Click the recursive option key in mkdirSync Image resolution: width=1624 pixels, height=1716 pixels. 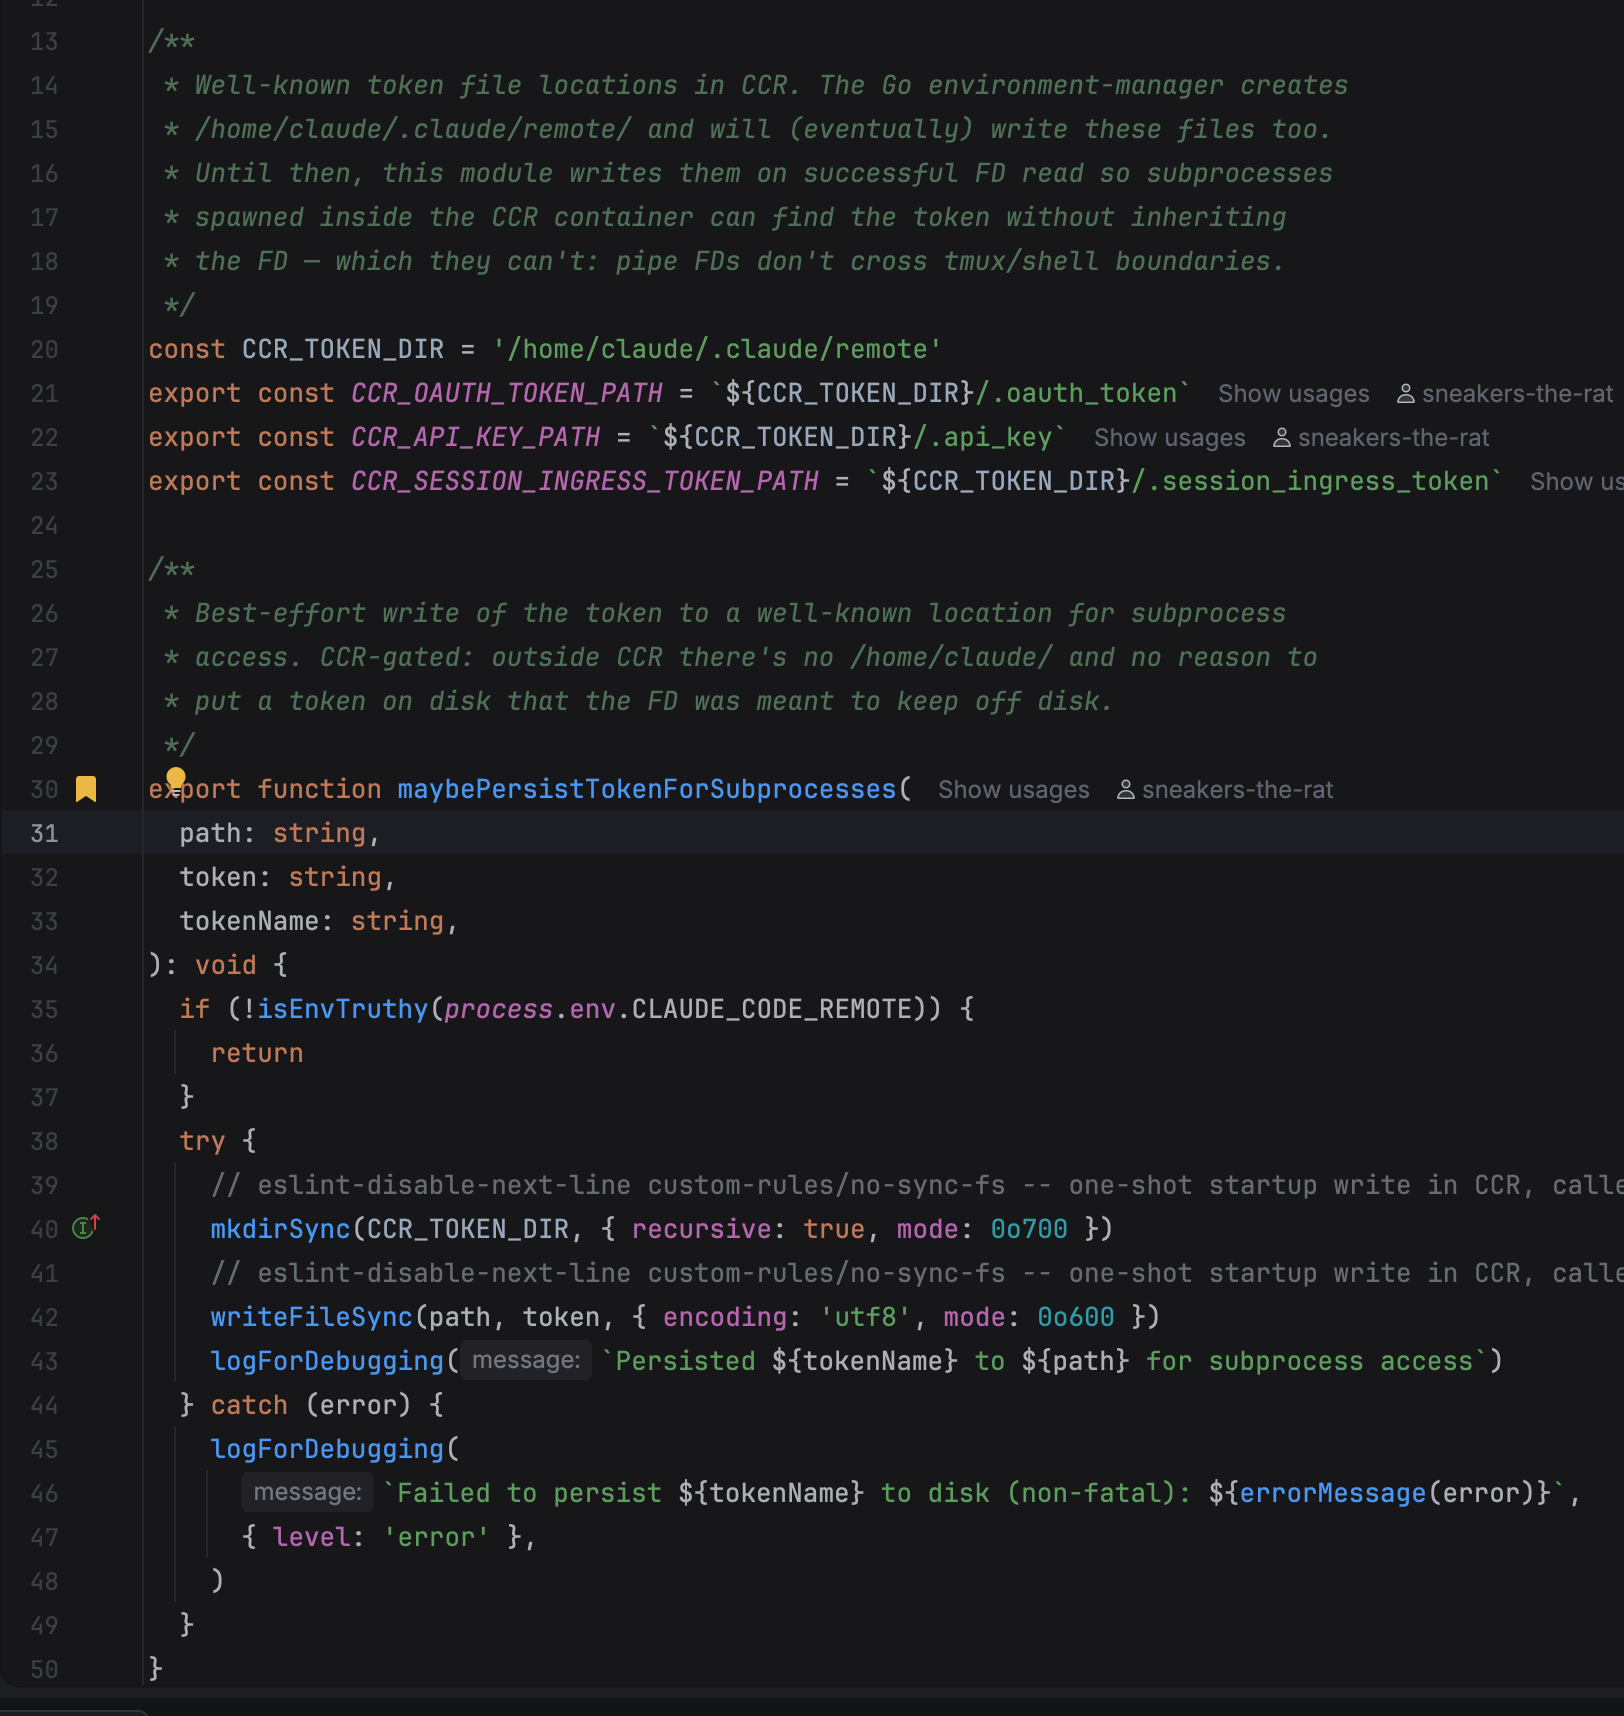click(x=702, y=1229)
